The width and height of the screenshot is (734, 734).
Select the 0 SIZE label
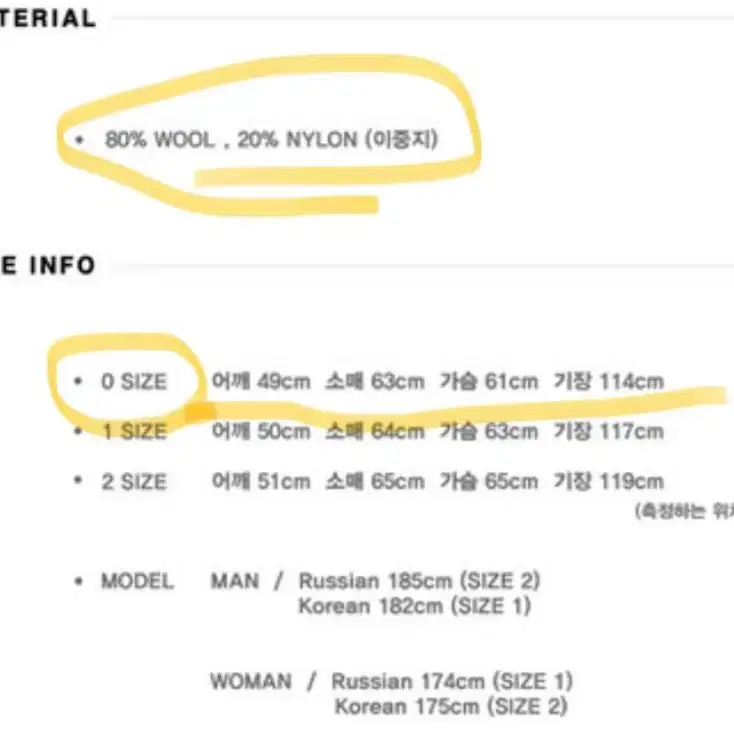pyautogui.click(x=134, y=382)
